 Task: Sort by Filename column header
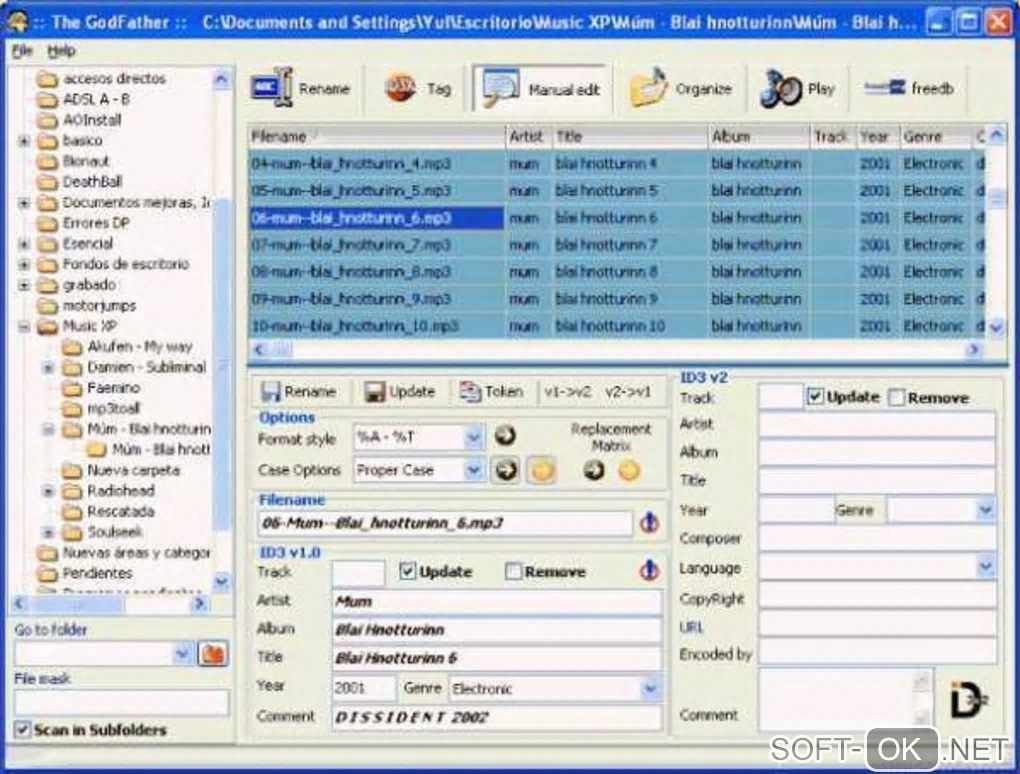tap(376, 137)
